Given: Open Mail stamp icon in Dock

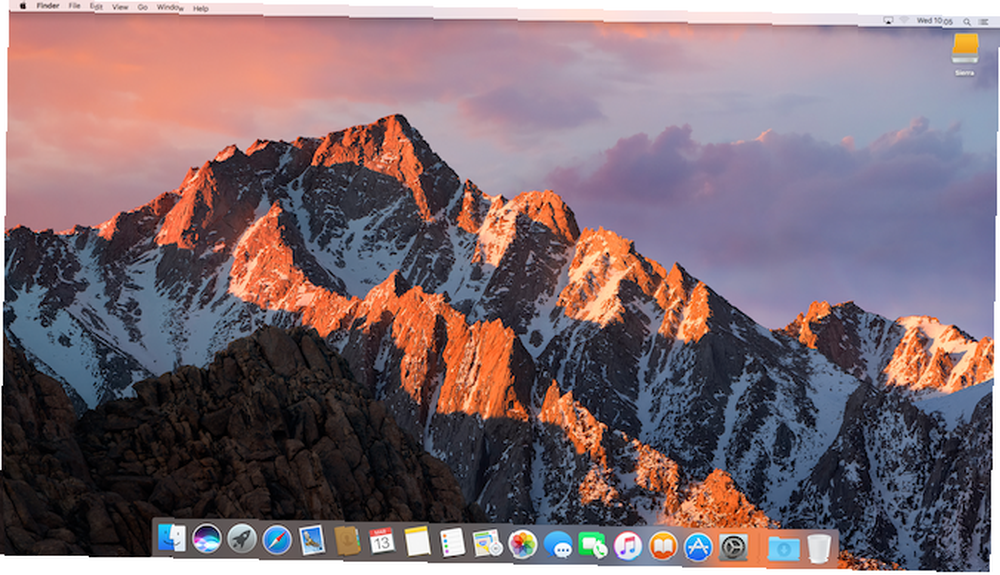Looking at the screenshot, I should click(312, 541).
